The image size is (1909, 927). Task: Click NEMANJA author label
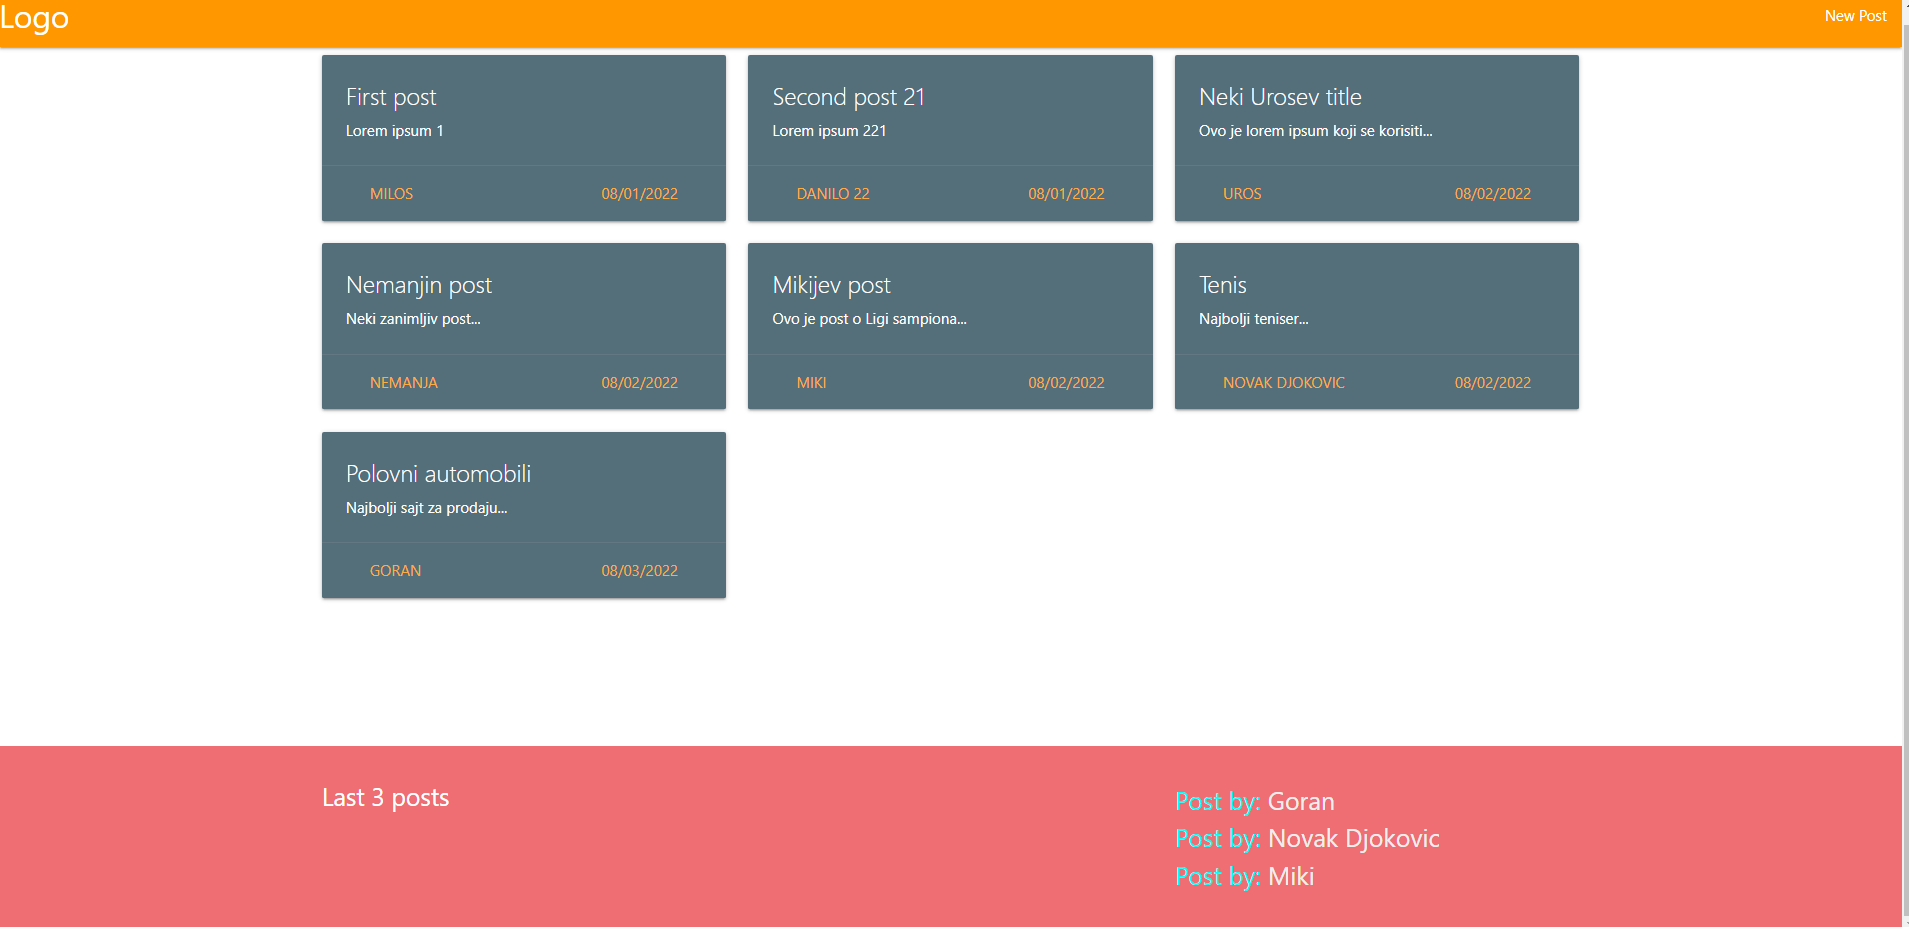pos(403,382)
